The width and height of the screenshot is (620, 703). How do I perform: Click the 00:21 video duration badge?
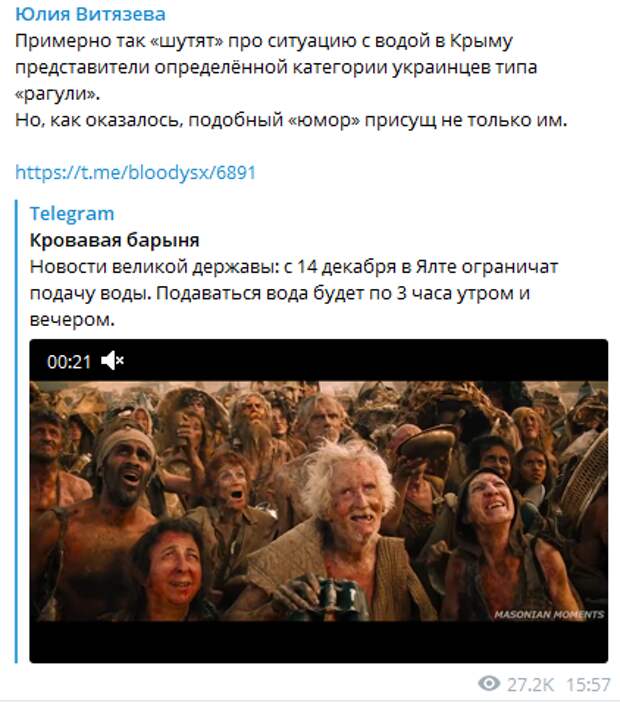click(x=69, y=361)
